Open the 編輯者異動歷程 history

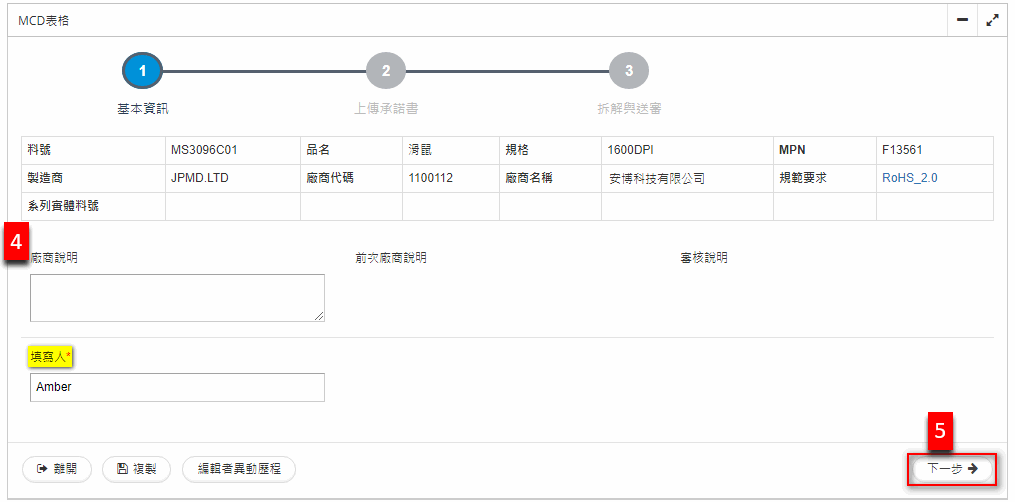[x=239, y=468]
